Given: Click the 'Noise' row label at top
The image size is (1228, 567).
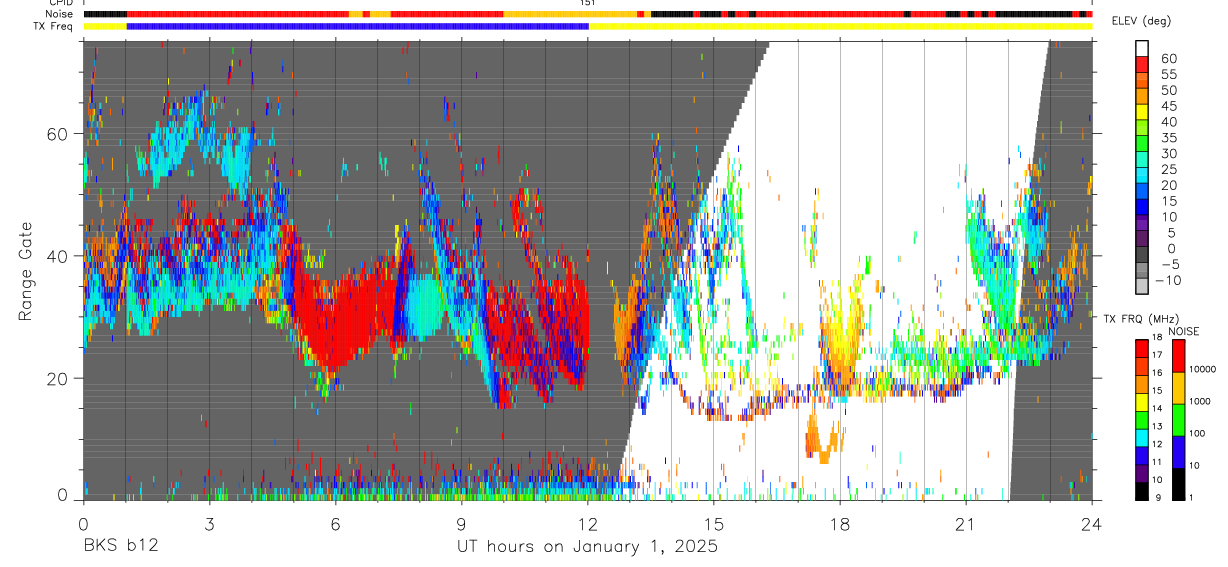Looking at the screenshot, I should pyautogui.click(x=59, y=14).
